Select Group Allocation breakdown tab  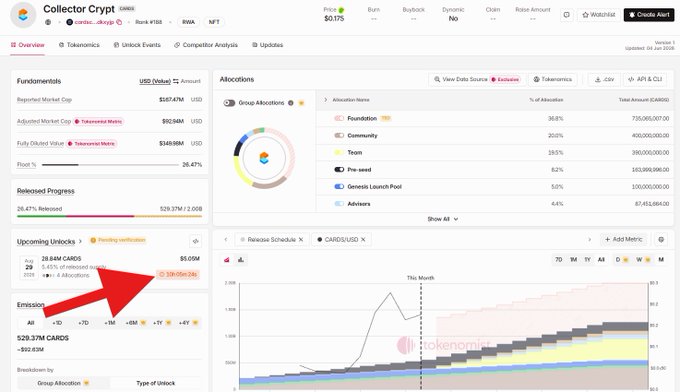click(63, 383)
